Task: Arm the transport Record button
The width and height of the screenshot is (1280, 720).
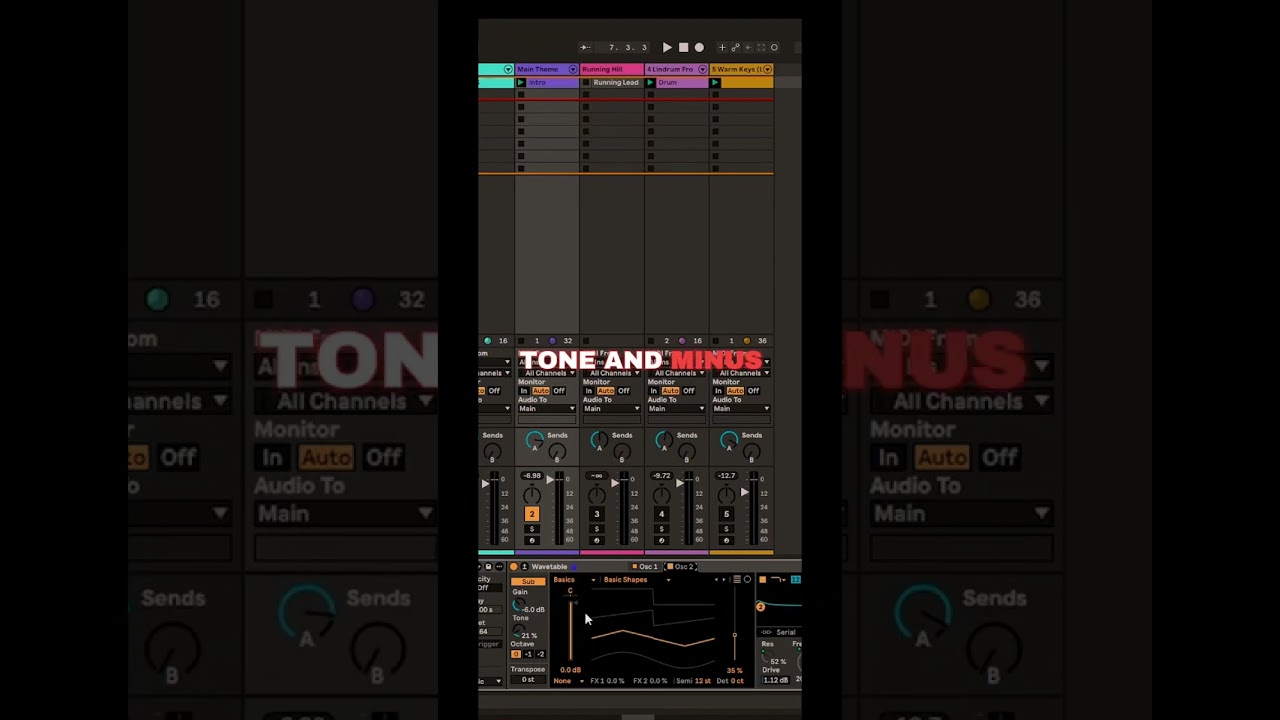Action: point(699,47)
